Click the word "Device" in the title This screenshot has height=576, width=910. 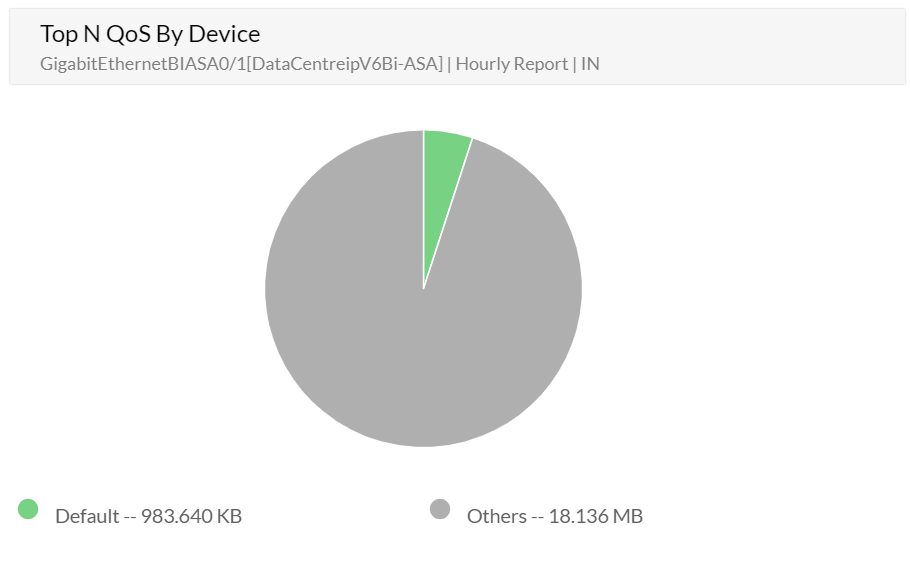tap(224, 34)
